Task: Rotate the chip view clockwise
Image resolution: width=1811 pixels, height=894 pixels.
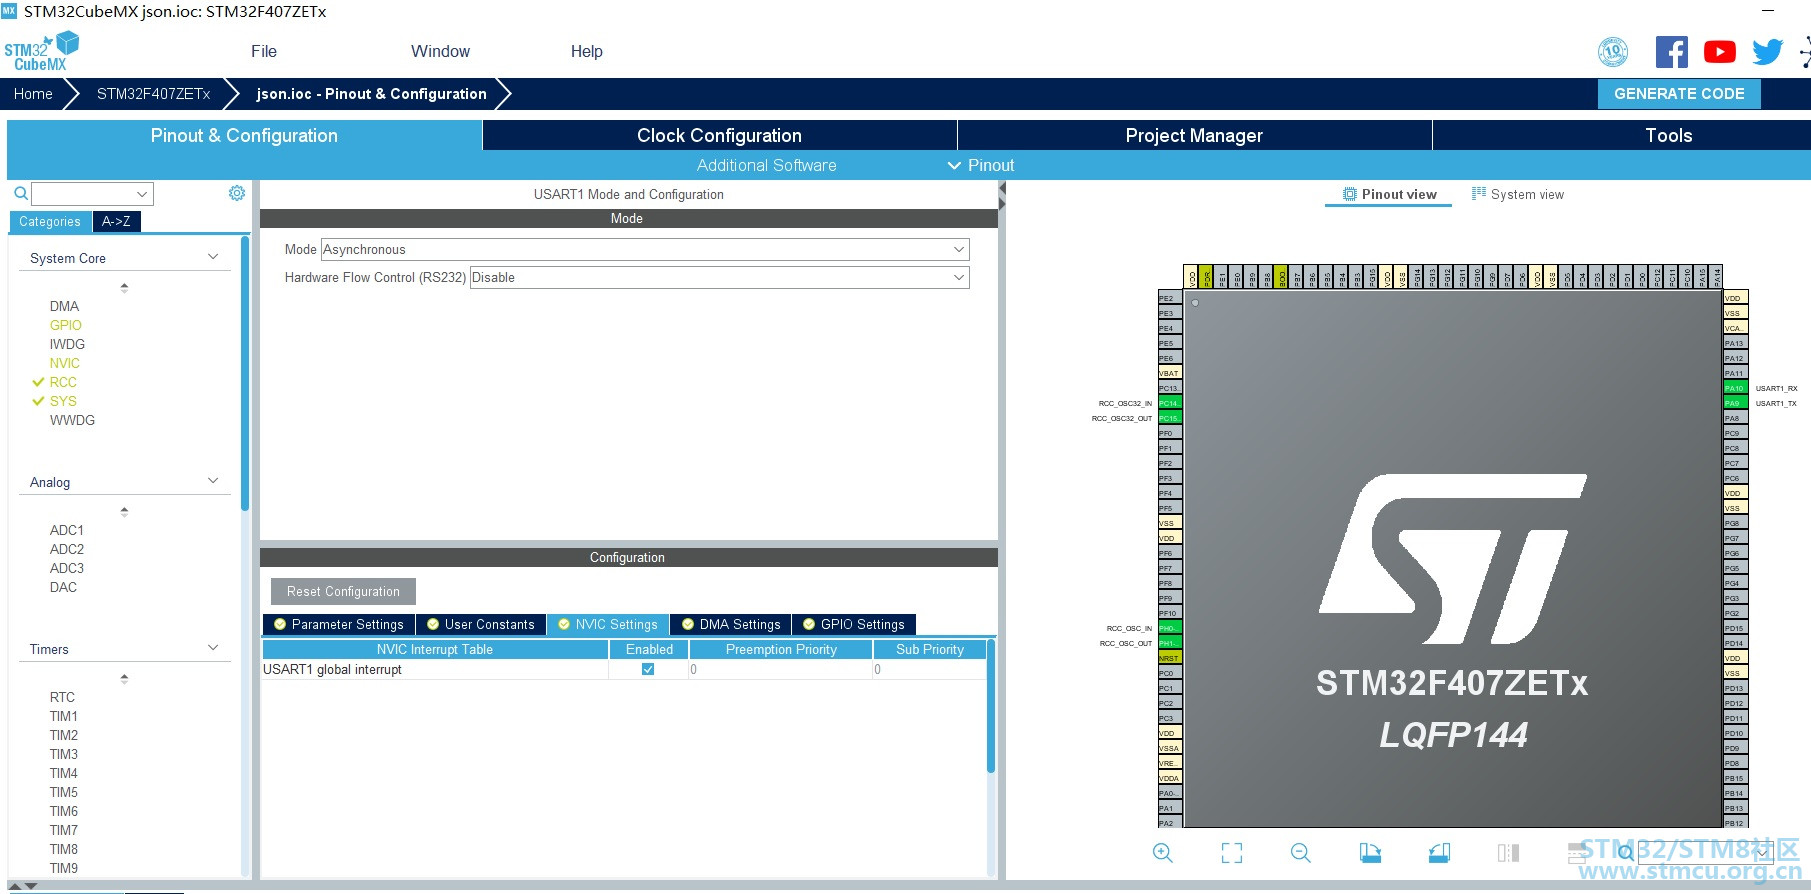Action: coord(1370,853)
